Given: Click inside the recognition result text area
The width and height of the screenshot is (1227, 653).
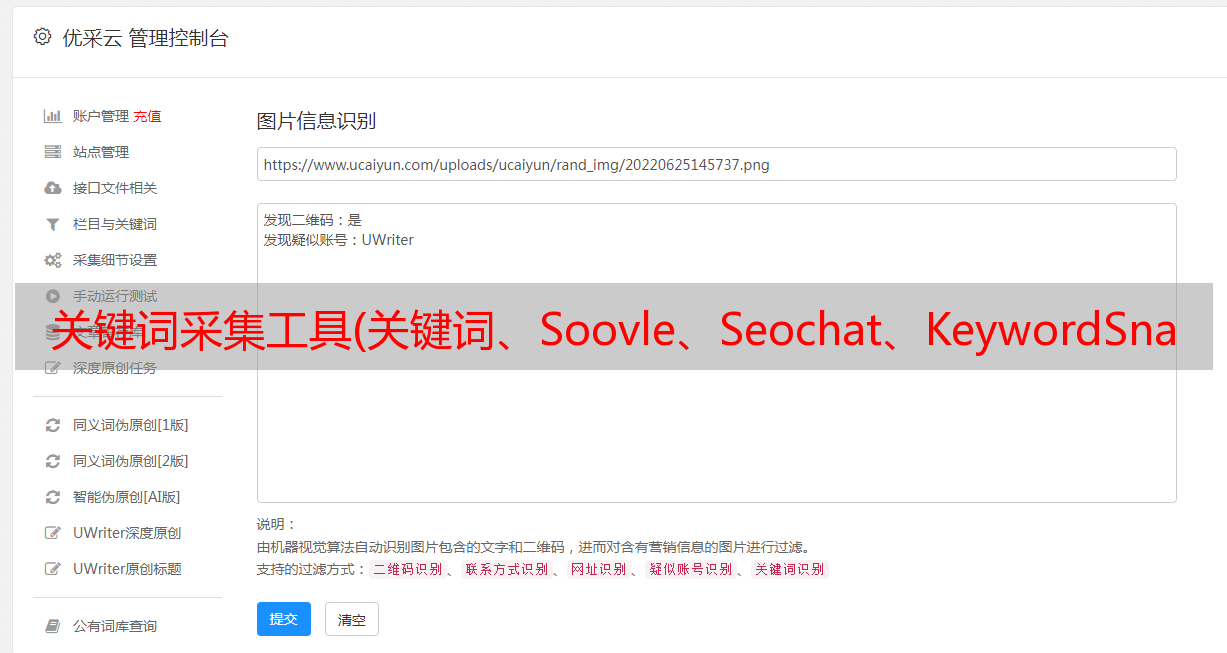Looking at the screenshot, I should [716, 353].
